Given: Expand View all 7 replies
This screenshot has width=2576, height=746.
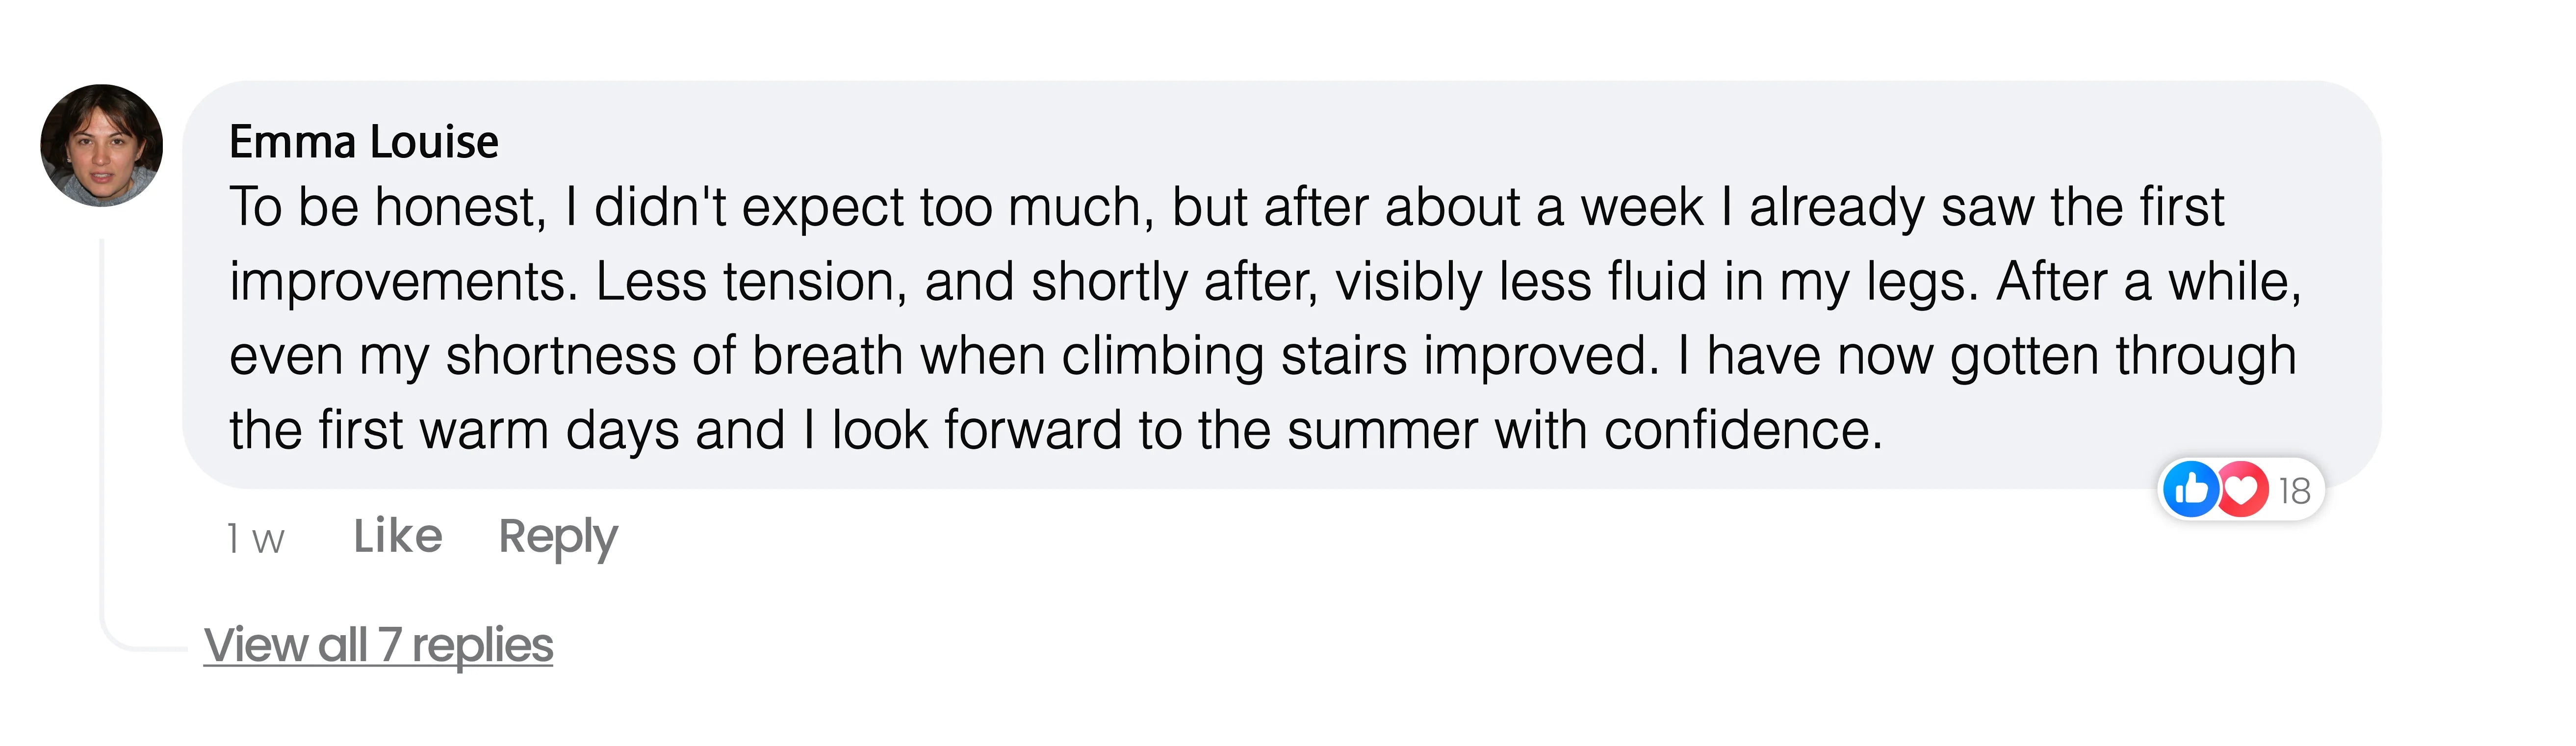Looking at the screenshot, I should coord(378,645).
